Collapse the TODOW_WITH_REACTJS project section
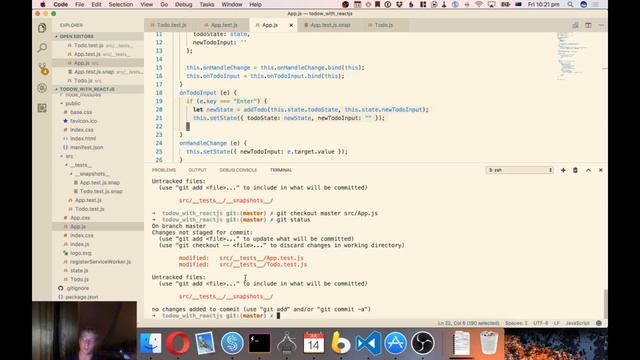 (x=98, y=89)
